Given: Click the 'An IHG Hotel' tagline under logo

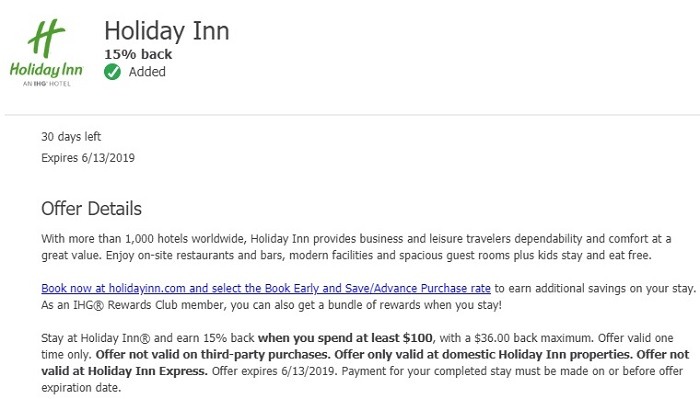Looking at the screenshot, I should pyautogui.click(x=47, y=83).
